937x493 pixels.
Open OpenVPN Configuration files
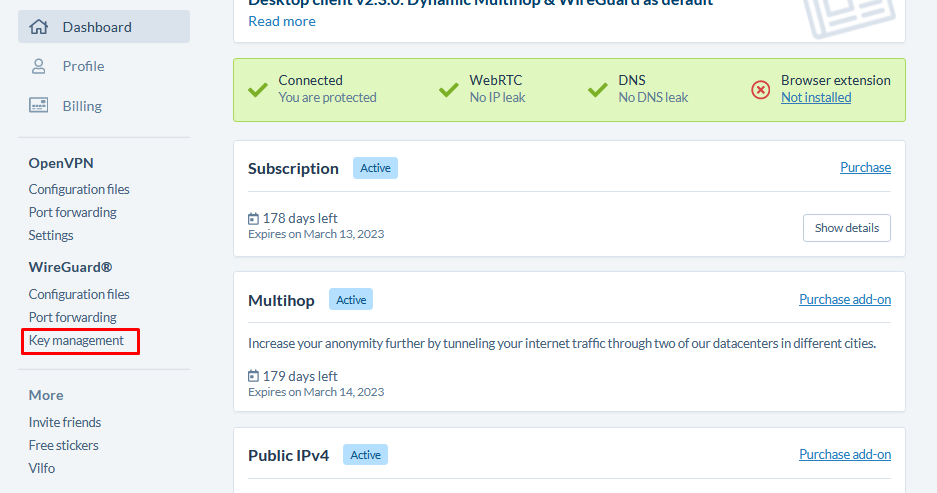tap(79, 189)
